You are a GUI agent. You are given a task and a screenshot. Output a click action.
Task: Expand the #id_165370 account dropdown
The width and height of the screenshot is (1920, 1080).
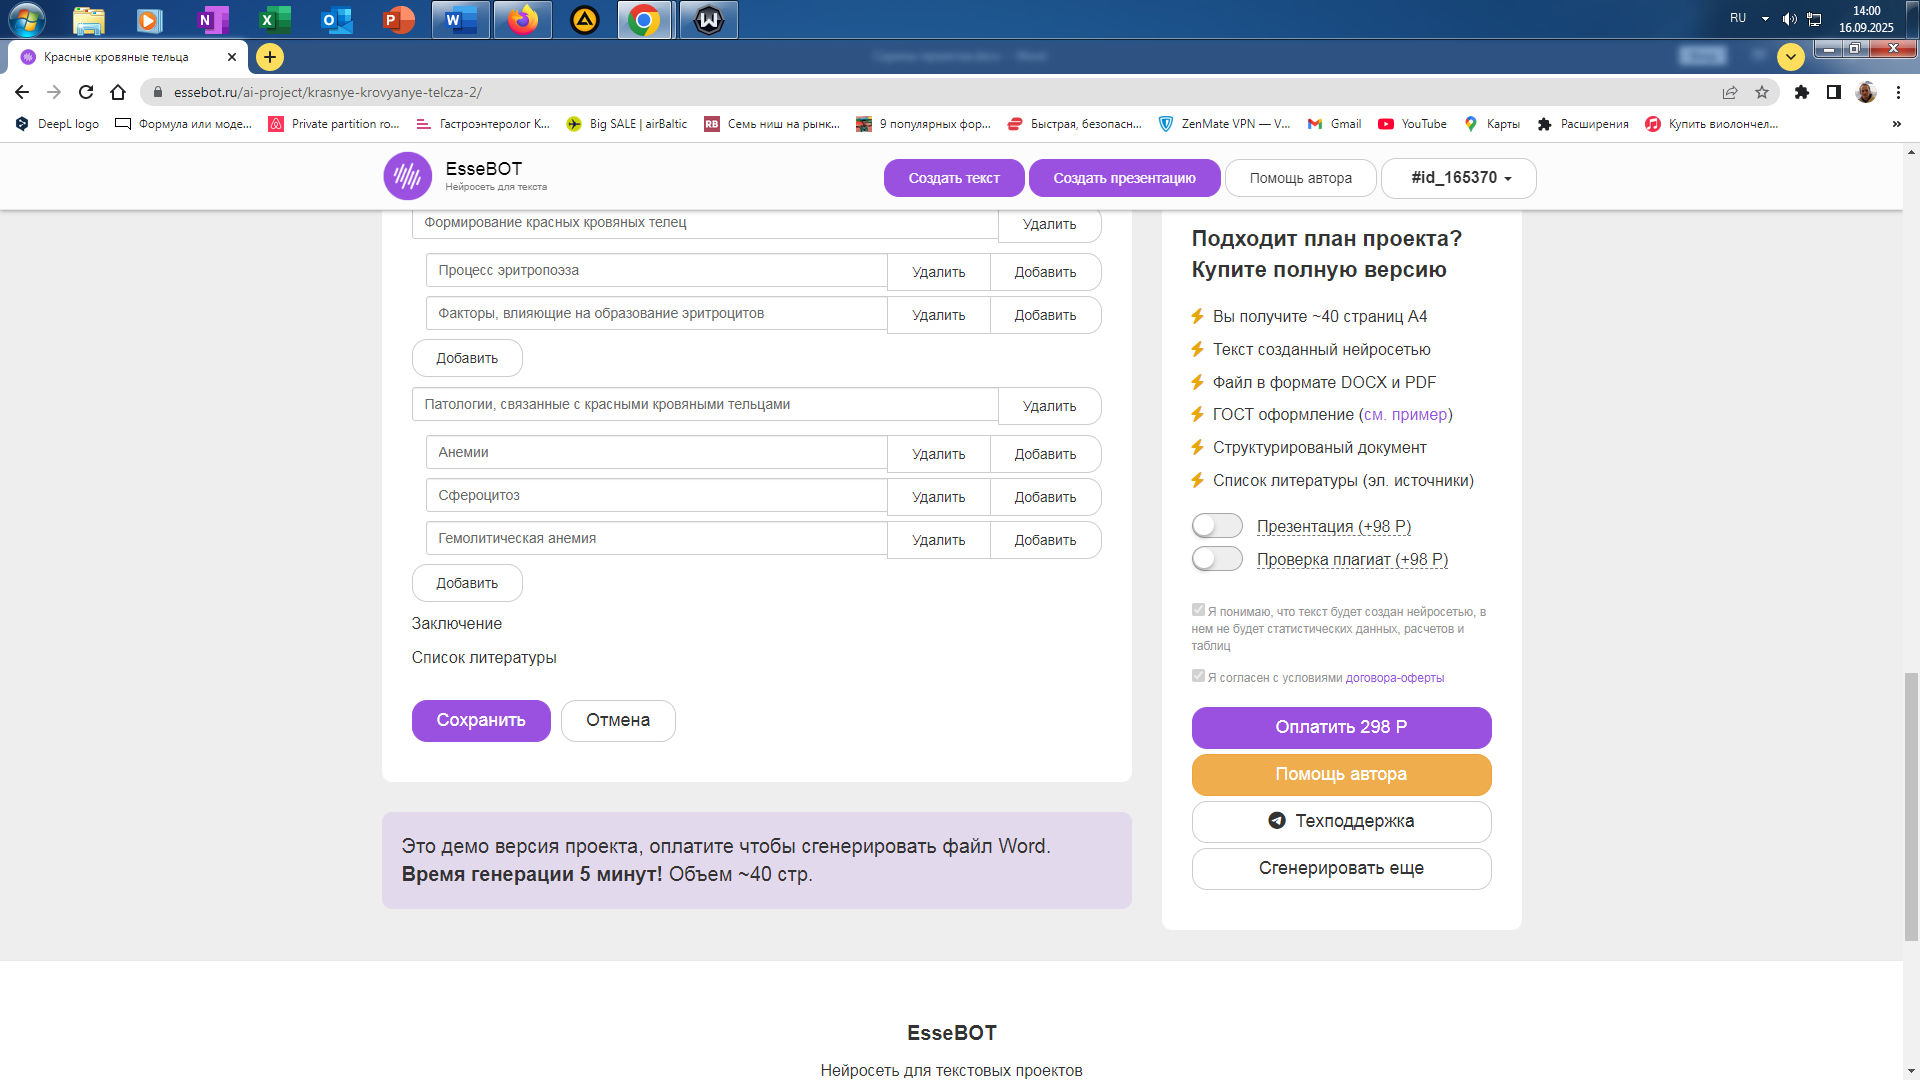click(x=1459, y=178)
